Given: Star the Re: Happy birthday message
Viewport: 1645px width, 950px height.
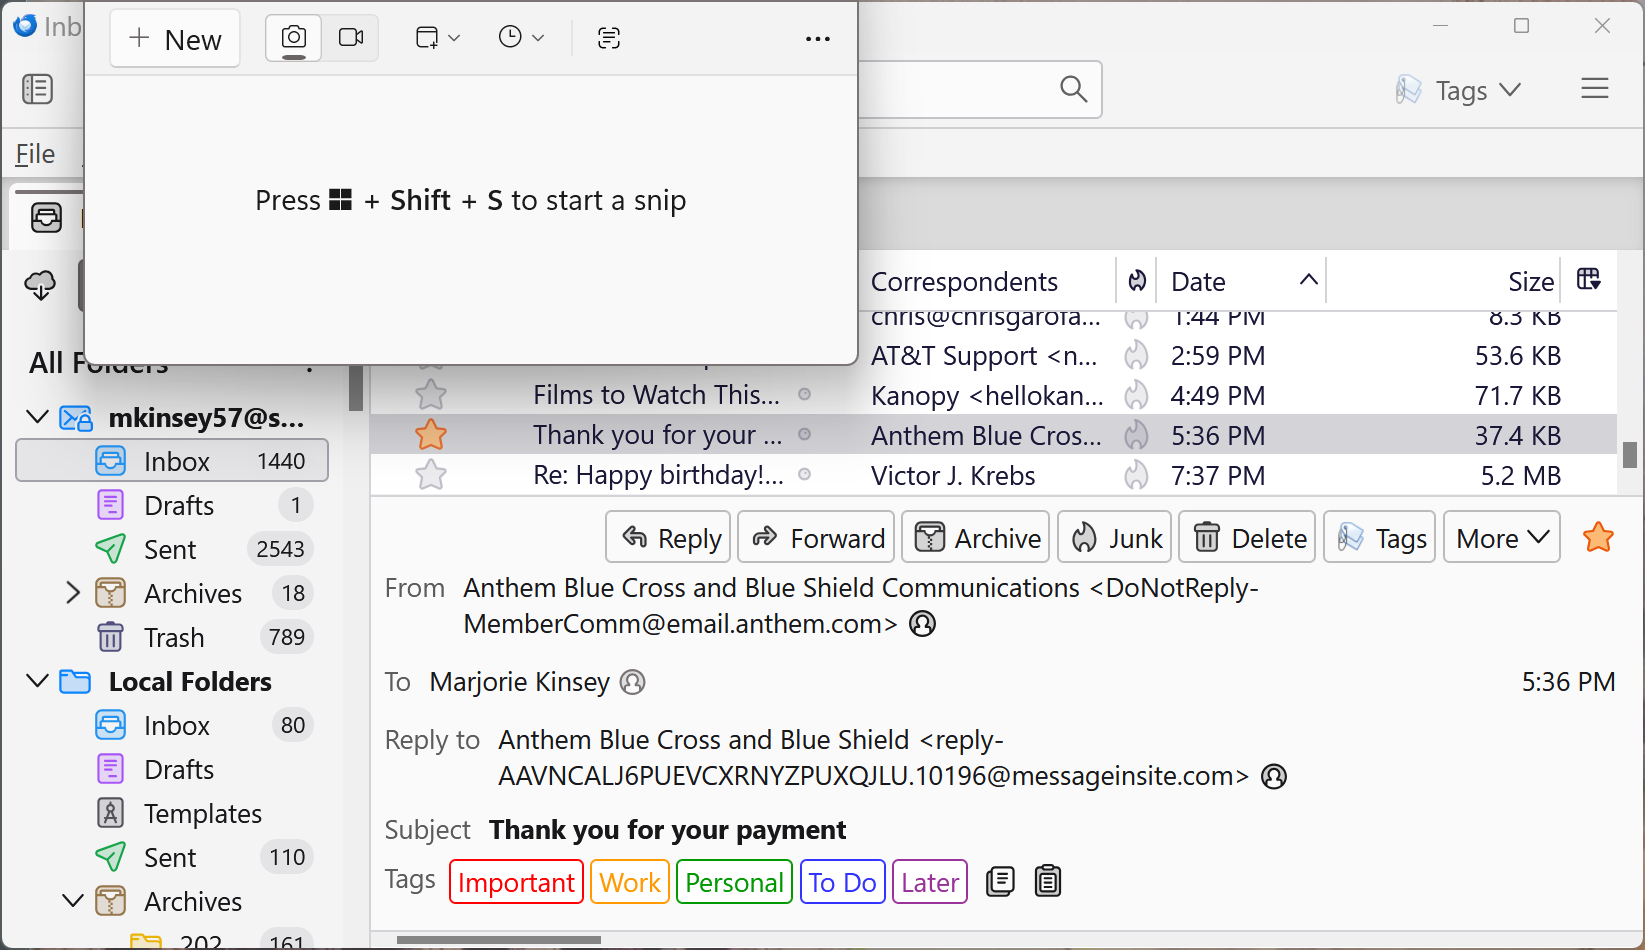Looking at the screenshot, I should (x=431, y=475).
